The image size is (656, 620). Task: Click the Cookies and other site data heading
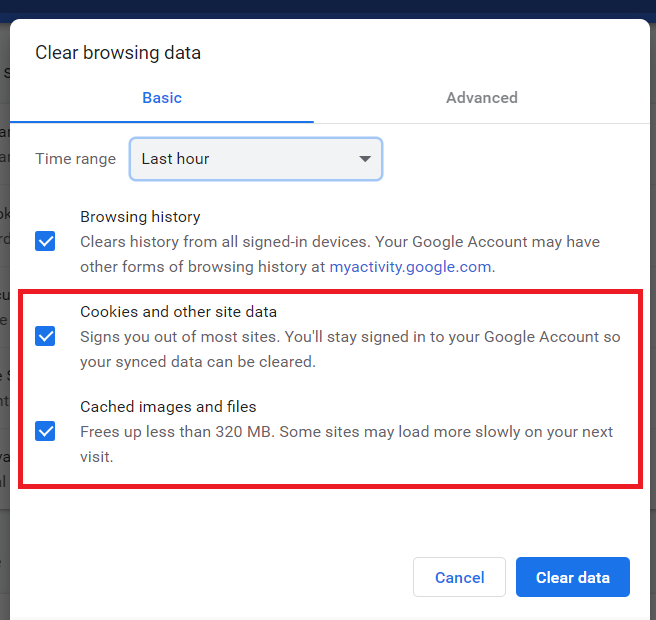click(178, 312)
